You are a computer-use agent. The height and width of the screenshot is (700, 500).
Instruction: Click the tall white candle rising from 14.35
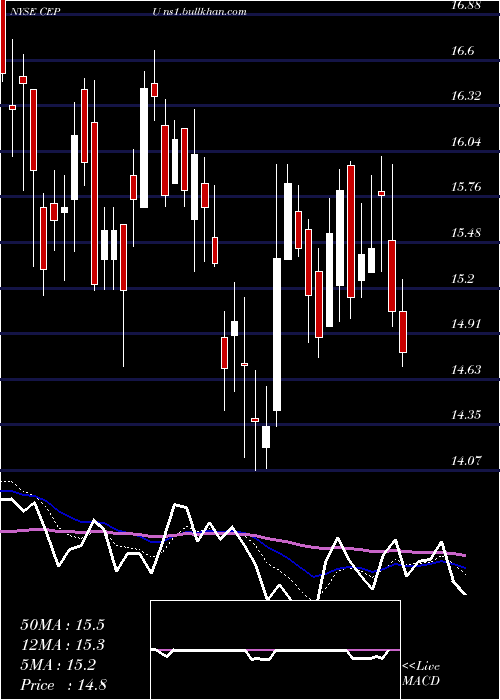click(x=277, y=334)
